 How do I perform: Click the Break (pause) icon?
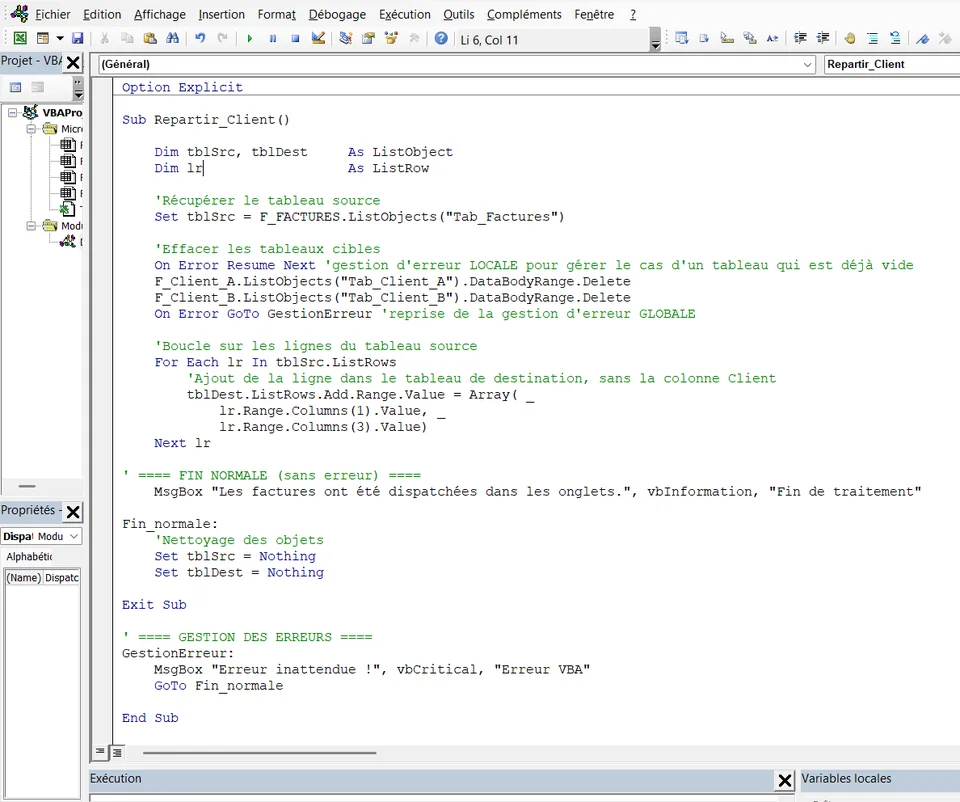click(x=272, y=38)
